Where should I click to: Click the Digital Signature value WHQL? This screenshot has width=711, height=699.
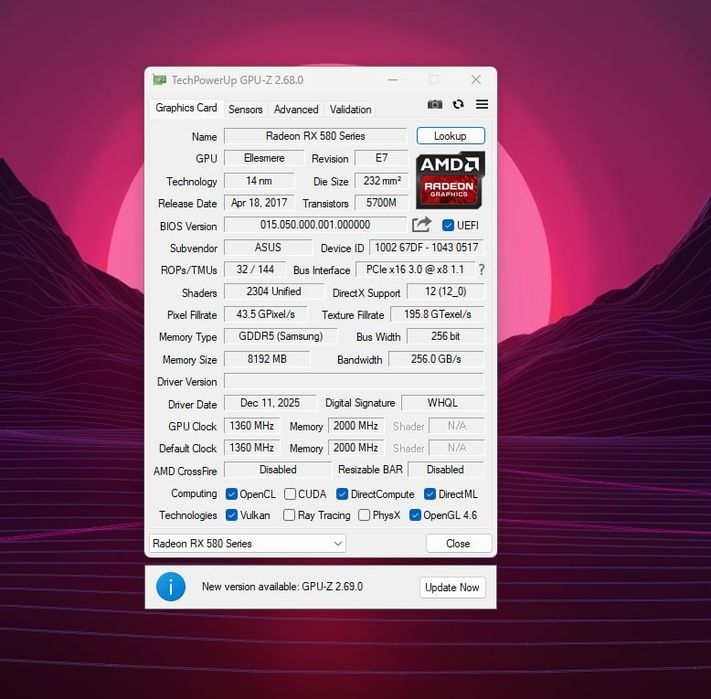[443, 403]
